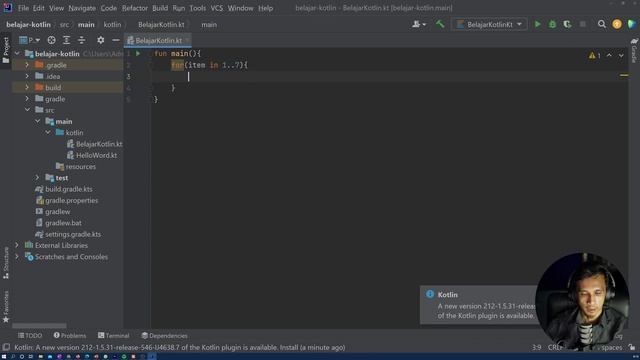640x360 pixels.
Task: Open the TODO tool window
Action: click(x=30, y=336)
